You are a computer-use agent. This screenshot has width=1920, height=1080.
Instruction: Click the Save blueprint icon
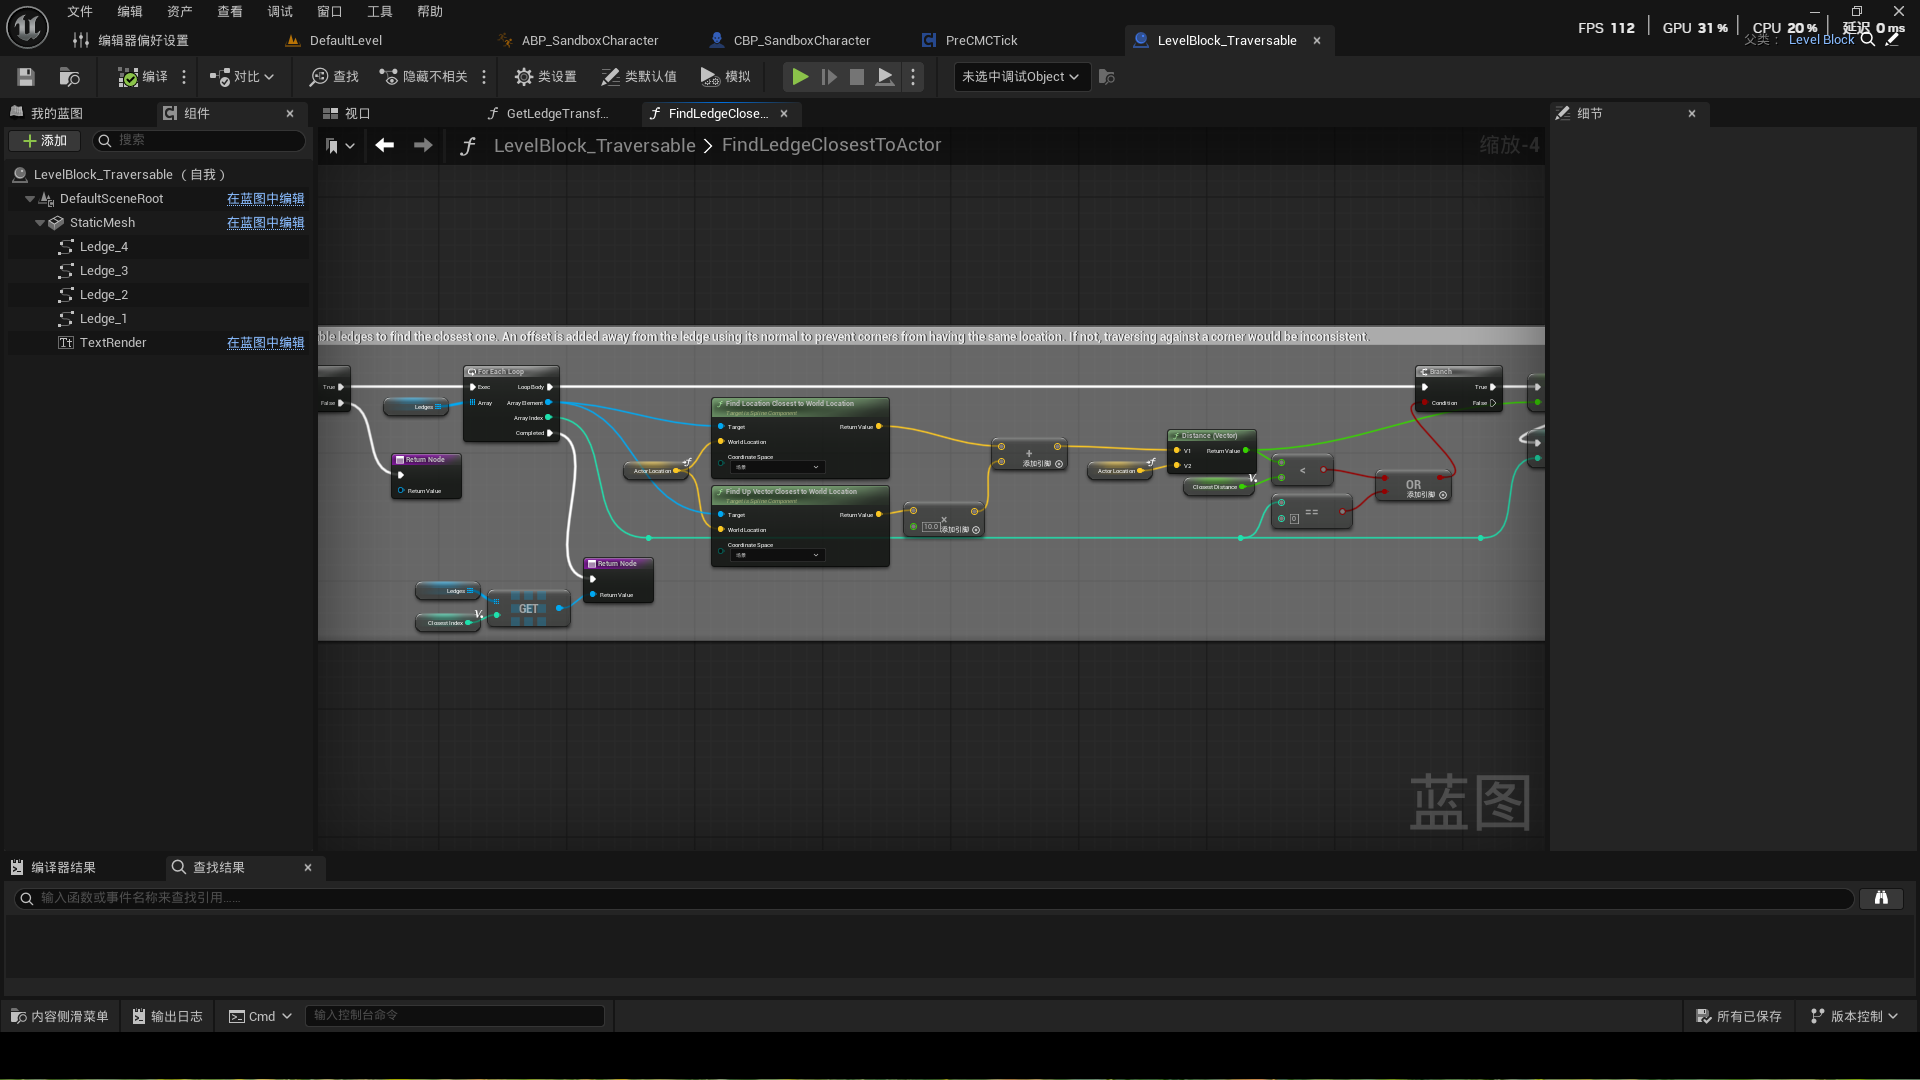tap(26, 77)
